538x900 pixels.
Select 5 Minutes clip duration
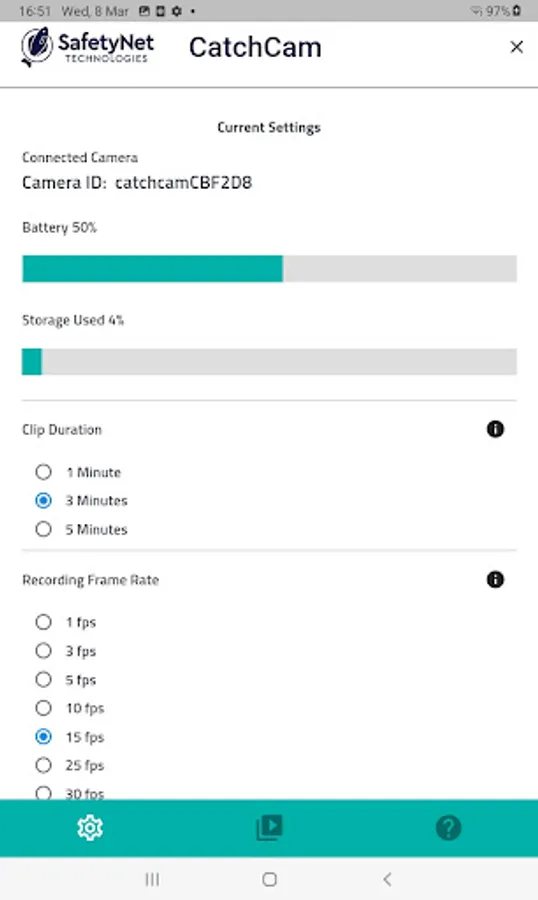tap(82, 529)
